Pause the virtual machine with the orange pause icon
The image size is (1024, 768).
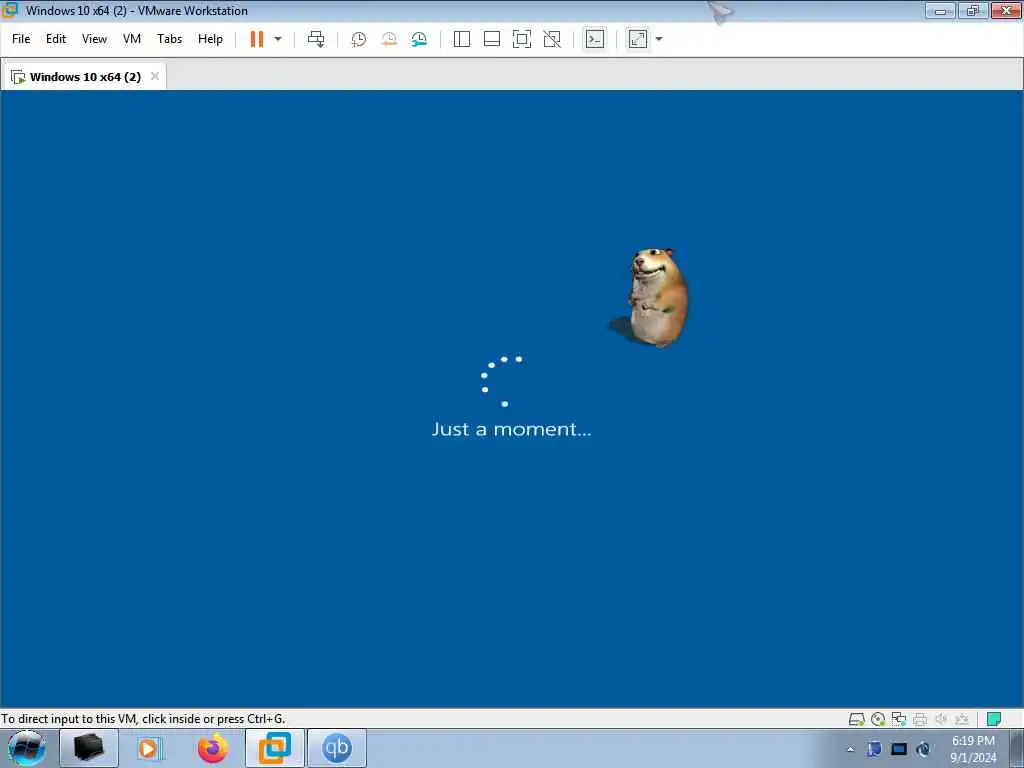pyautogui.click(x=257, y=39)
